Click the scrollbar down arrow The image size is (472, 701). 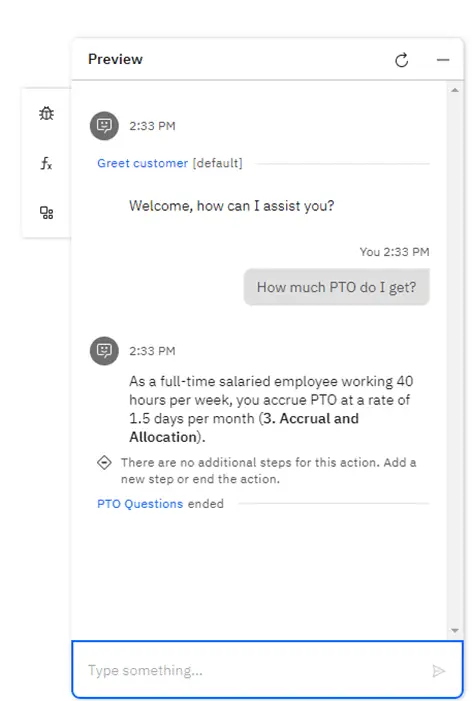click(455, 631)
